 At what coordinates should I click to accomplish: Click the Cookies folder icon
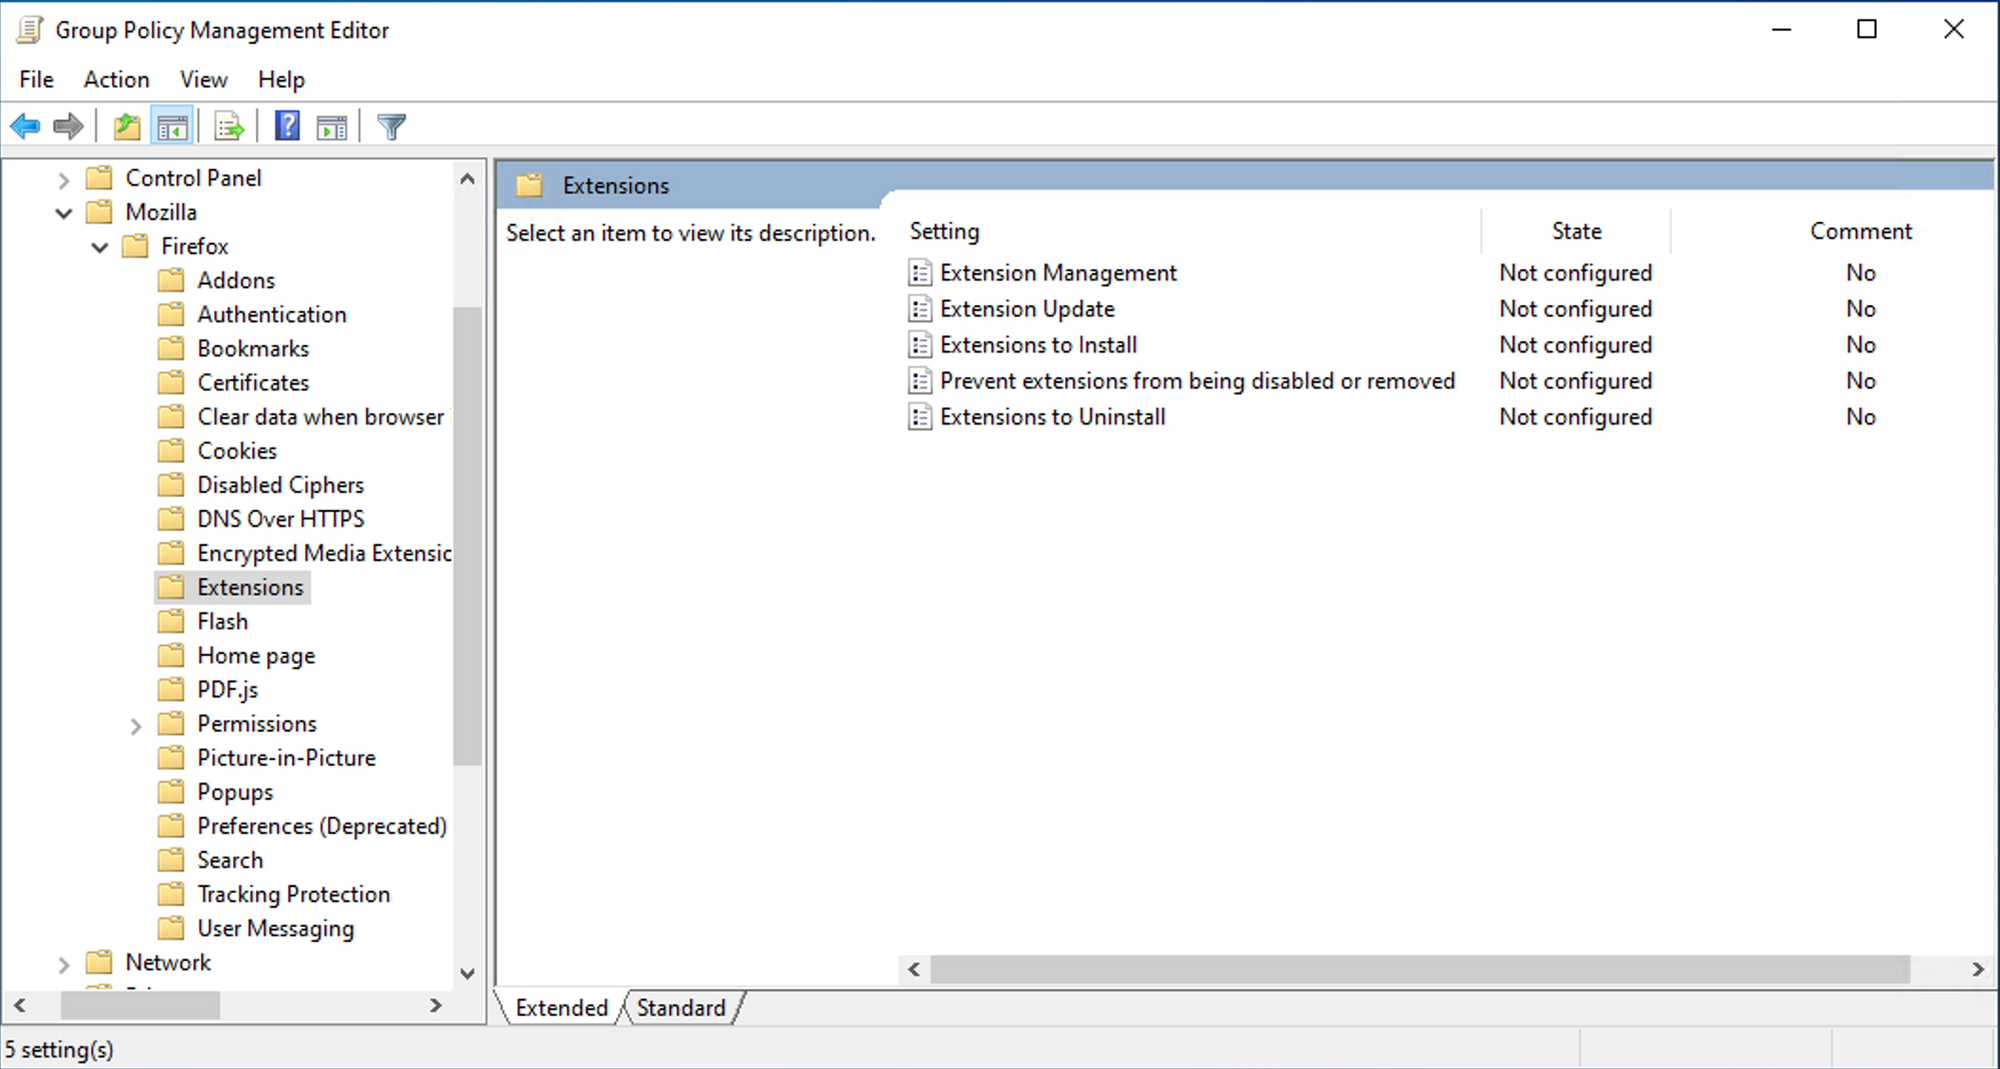(x=172, y=451)
